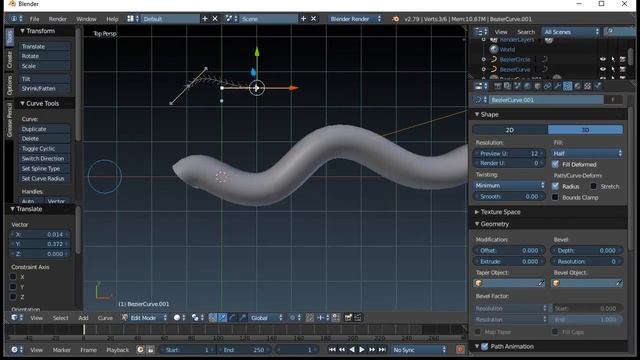
Task: Open the Render properties tab icon
Action: click(x=498, y=86)
